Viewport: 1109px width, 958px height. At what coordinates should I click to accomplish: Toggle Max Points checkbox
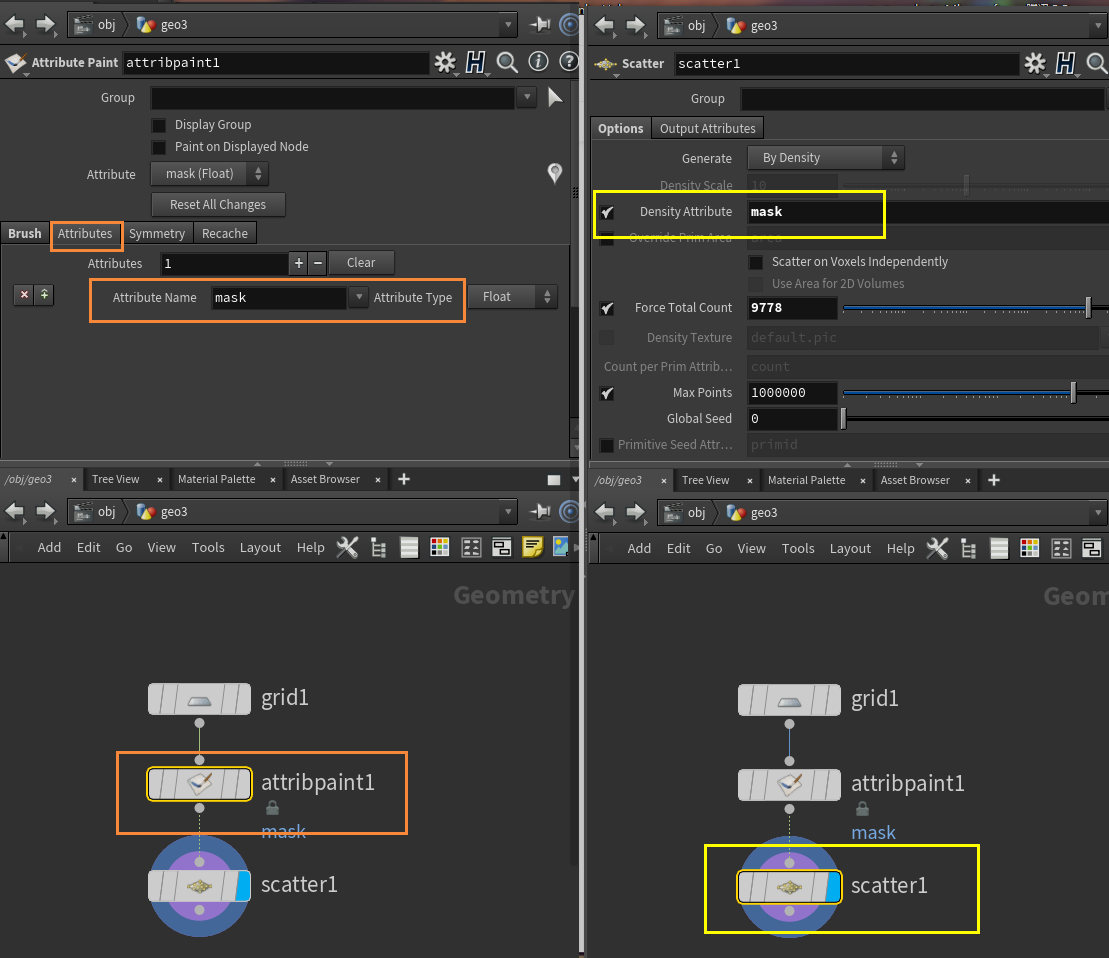point(607,393)
